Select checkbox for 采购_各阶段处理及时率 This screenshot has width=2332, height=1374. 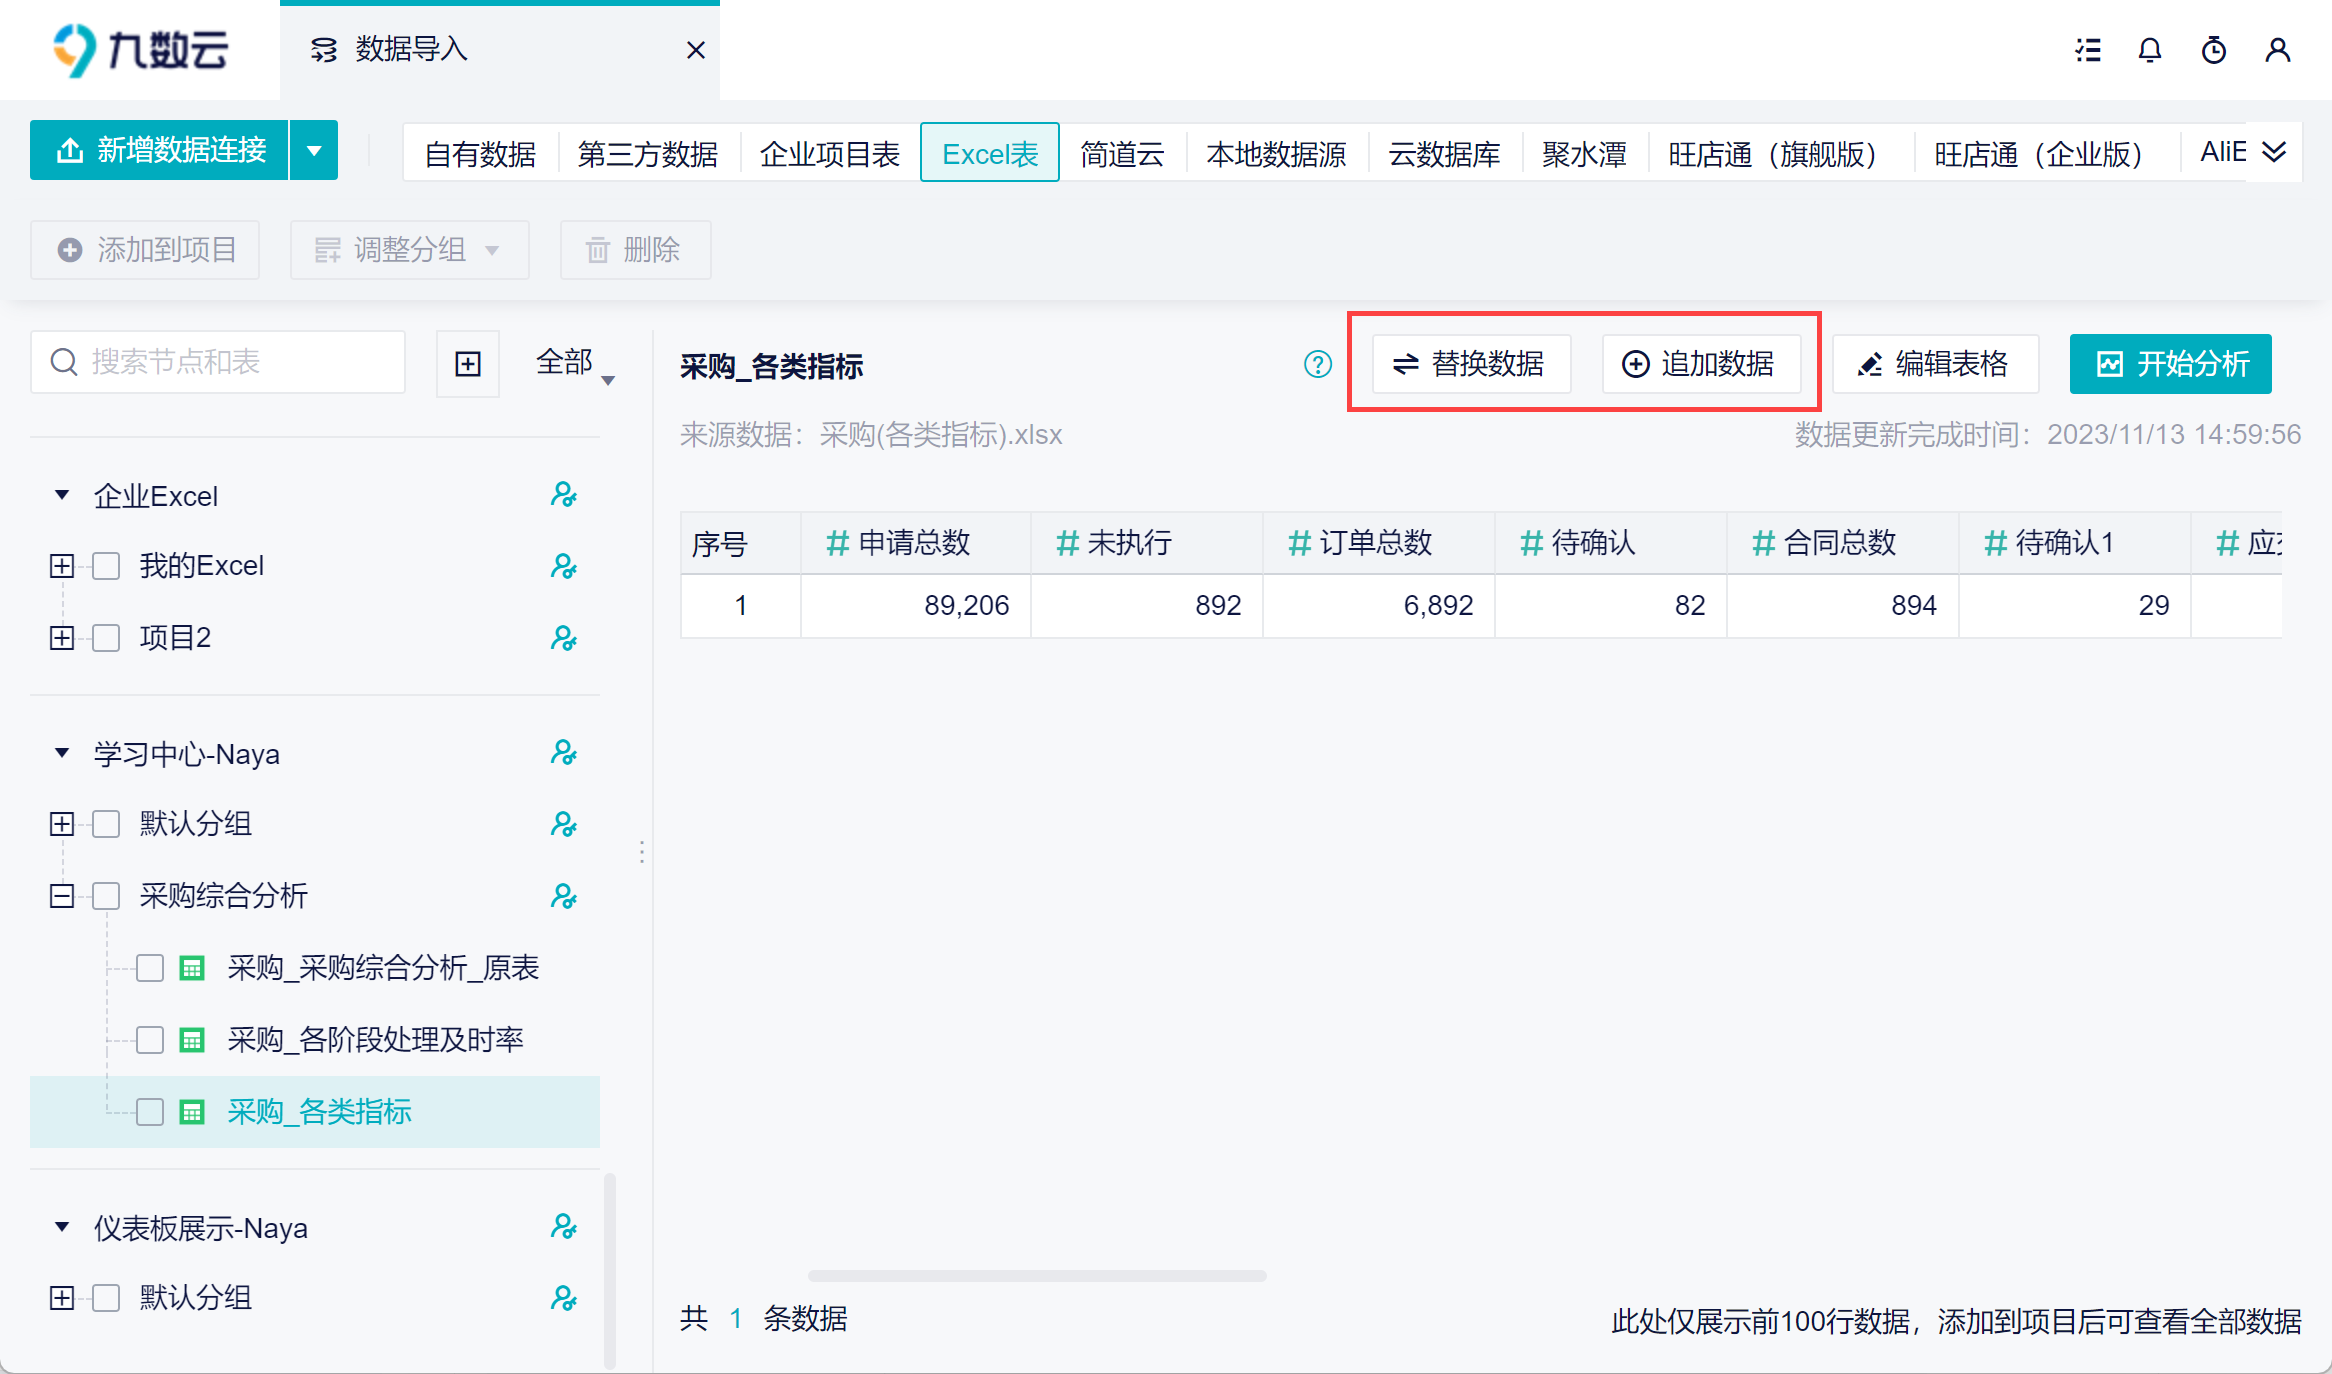(x=150, y=1040)
